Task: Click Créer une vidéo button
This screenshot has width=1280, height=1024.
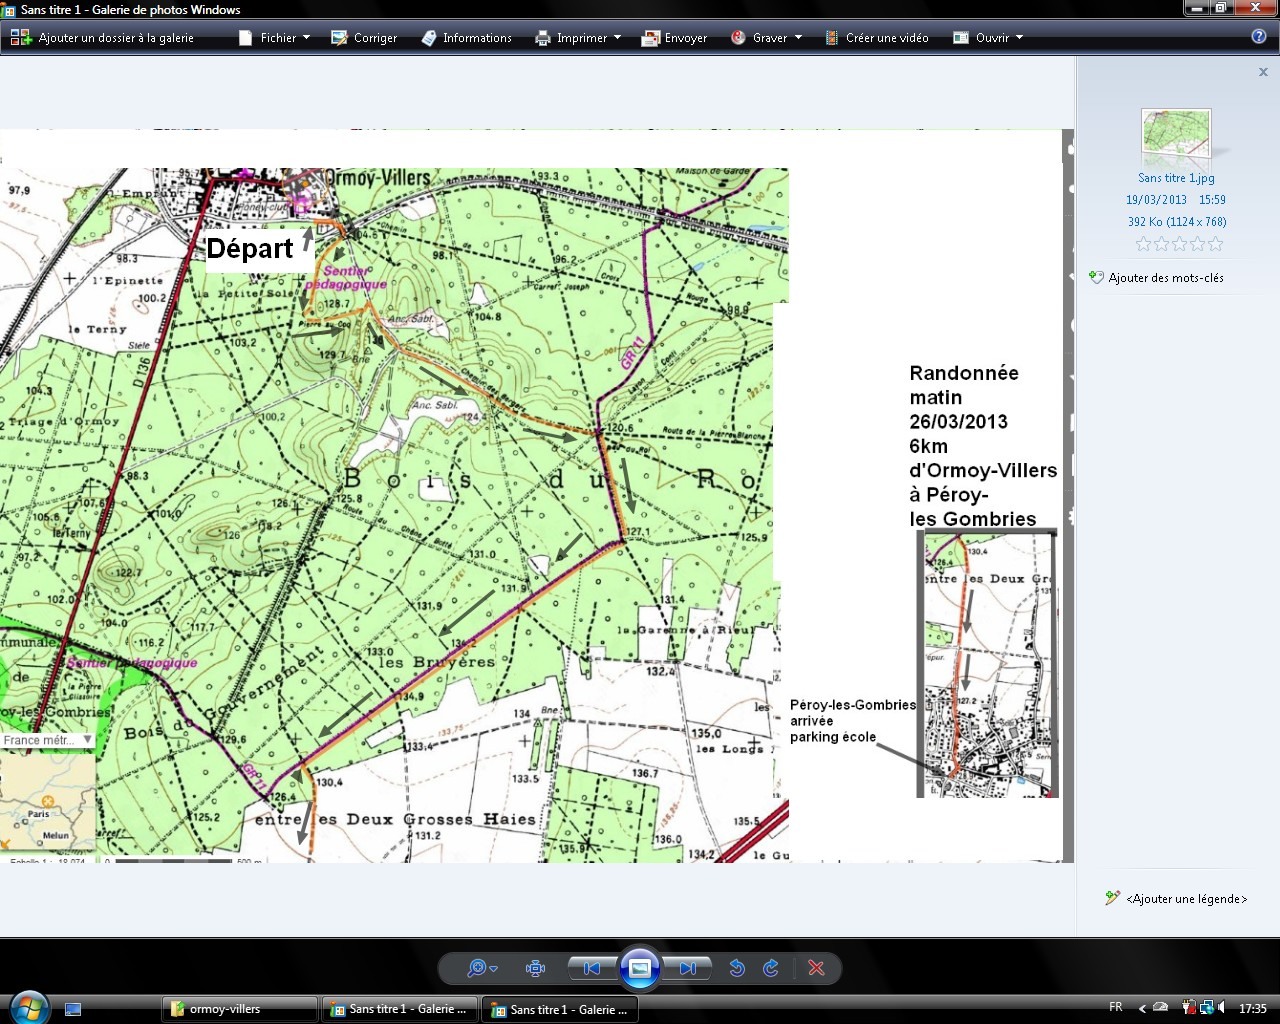Action: (877, 38)
